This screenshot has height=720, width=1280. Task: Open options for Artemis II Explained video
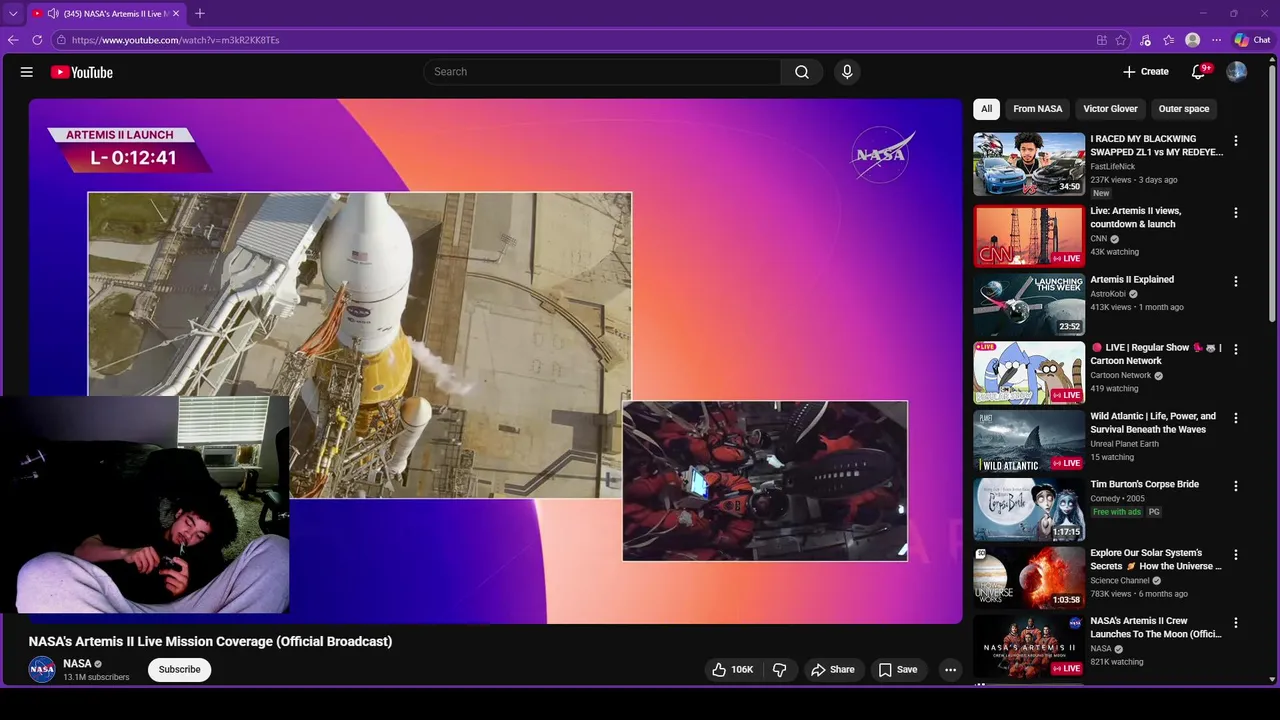1236,282
